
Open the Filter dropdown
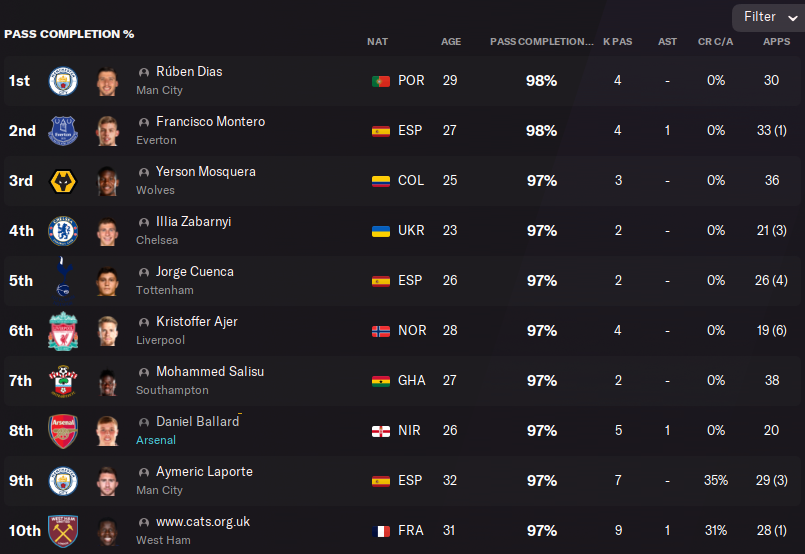point(767,17)
